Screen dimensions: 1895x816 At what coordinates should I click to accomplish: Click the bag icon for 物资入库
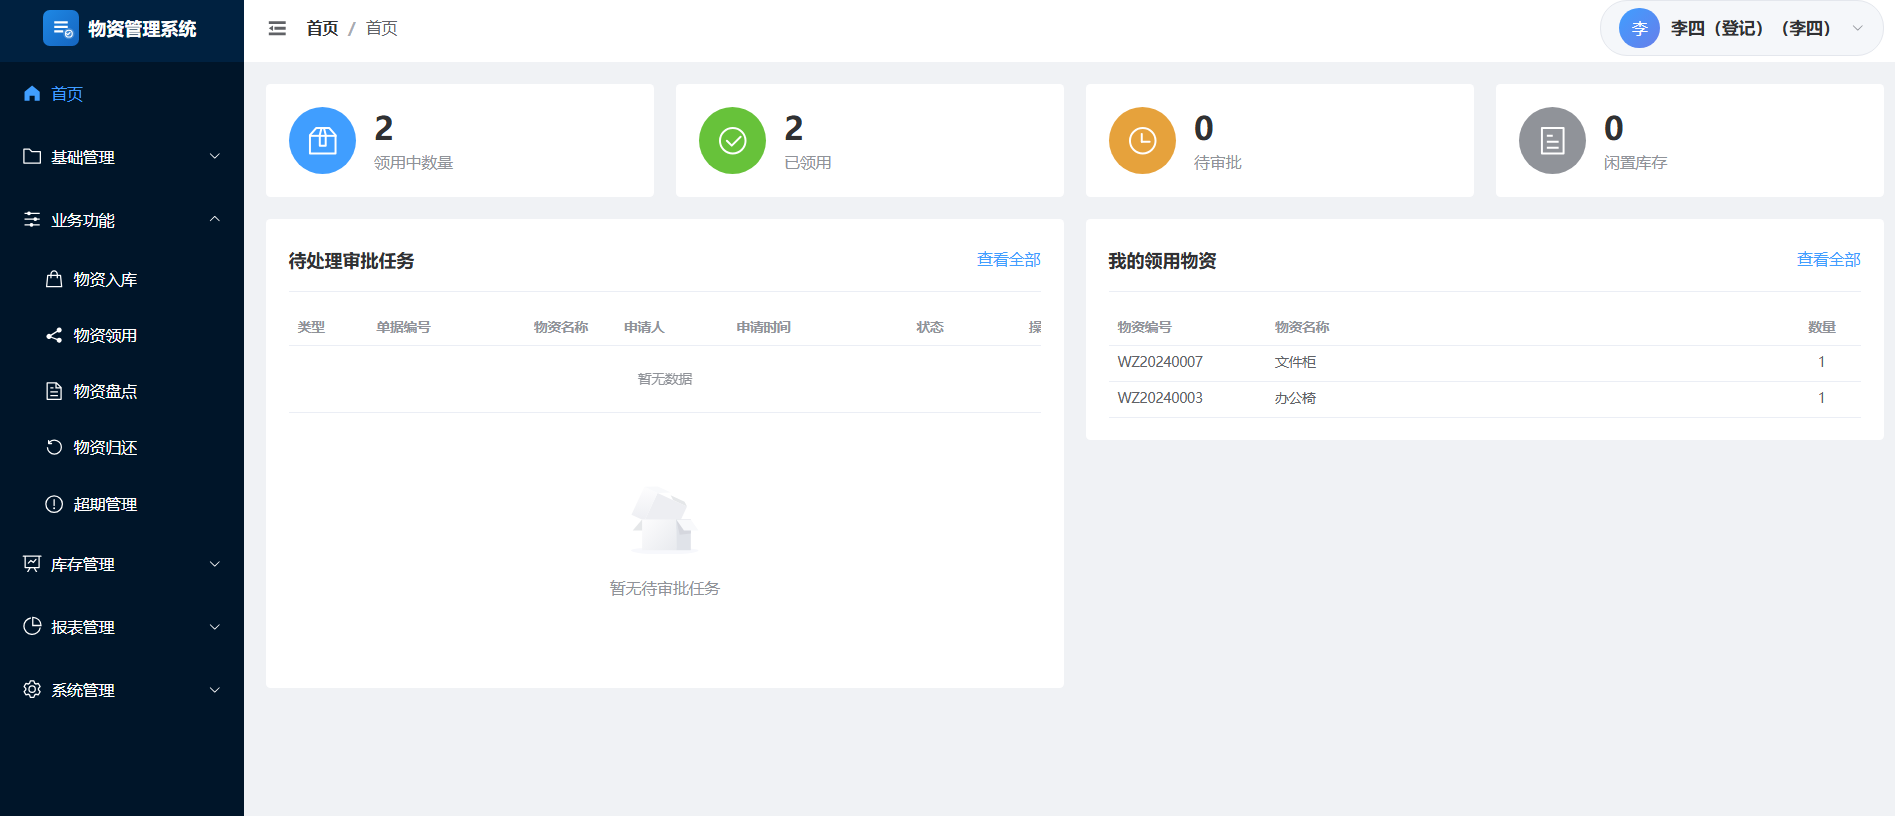(x=54, y=279)
